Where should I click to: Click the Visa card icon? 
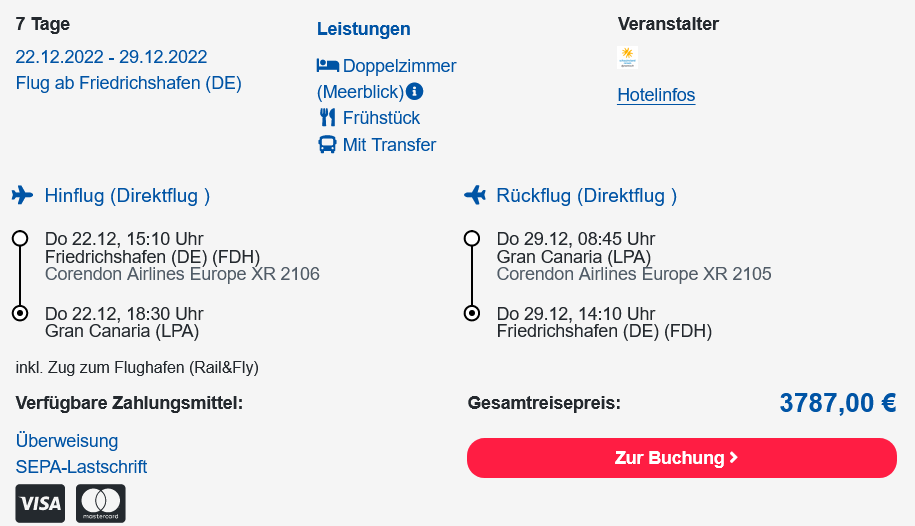(x=40, y=503)
